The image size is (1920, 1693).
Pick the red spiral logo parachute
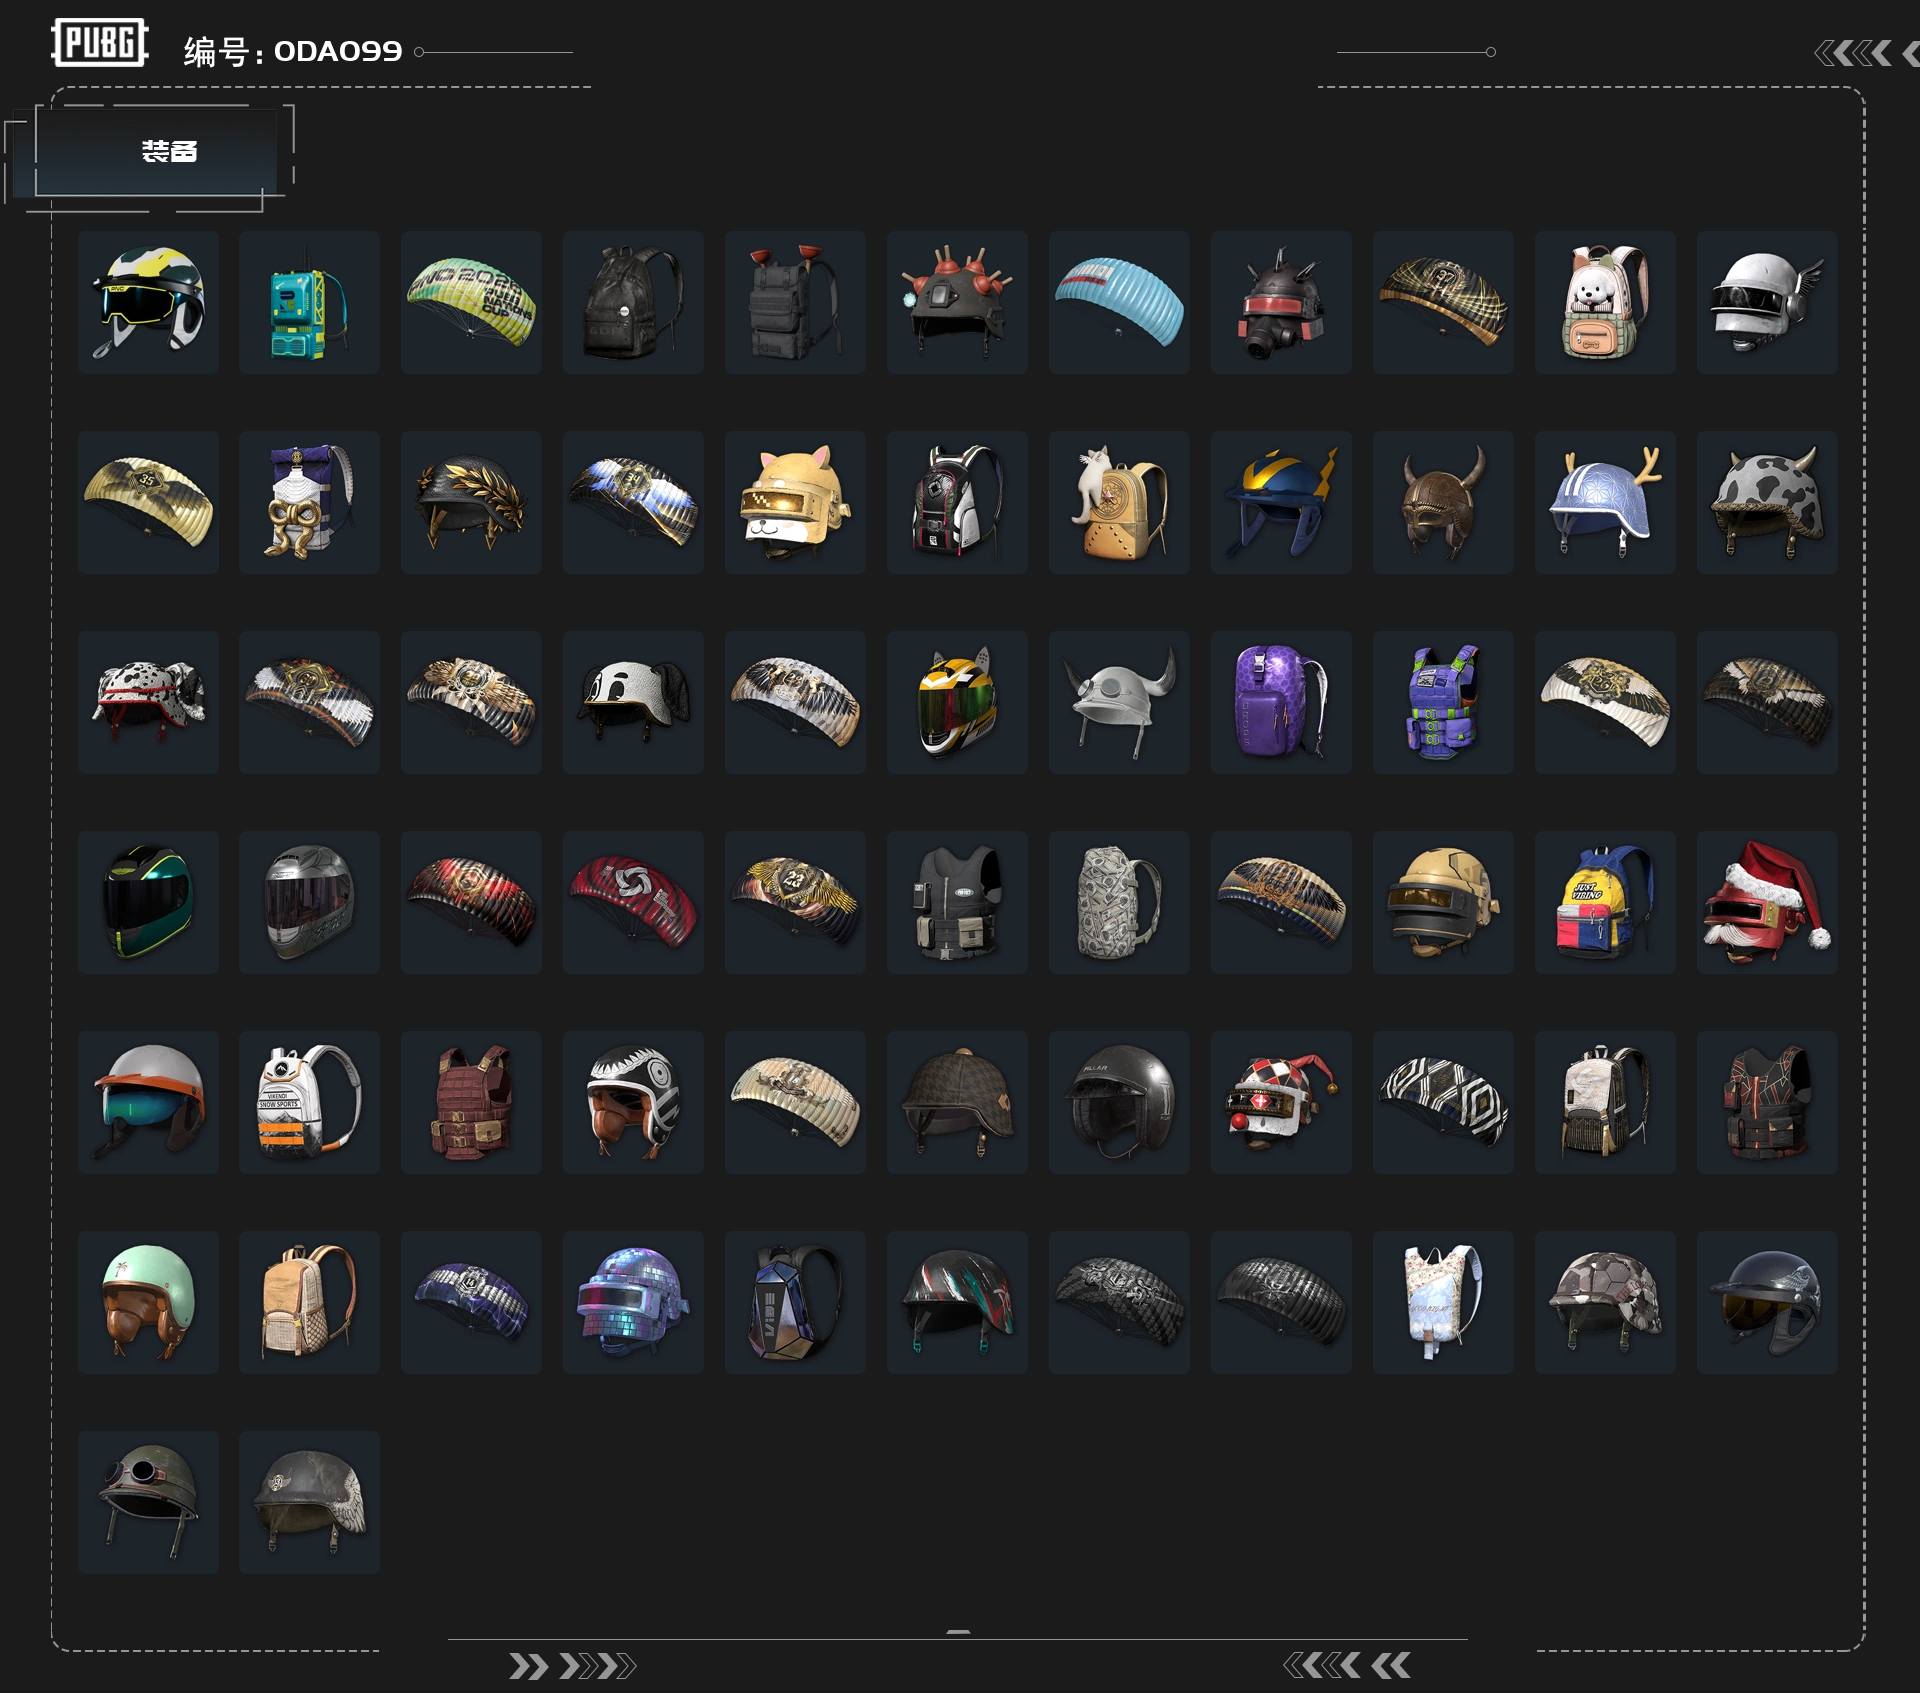(x=633, y=903)
